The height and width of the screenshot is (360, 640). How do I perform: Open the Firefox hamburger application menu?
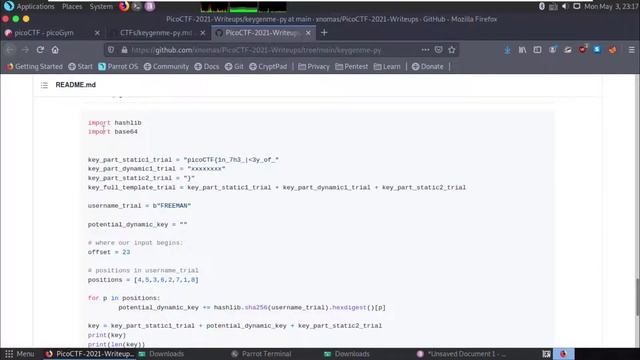pyautogui.click(x=631, y=50)
